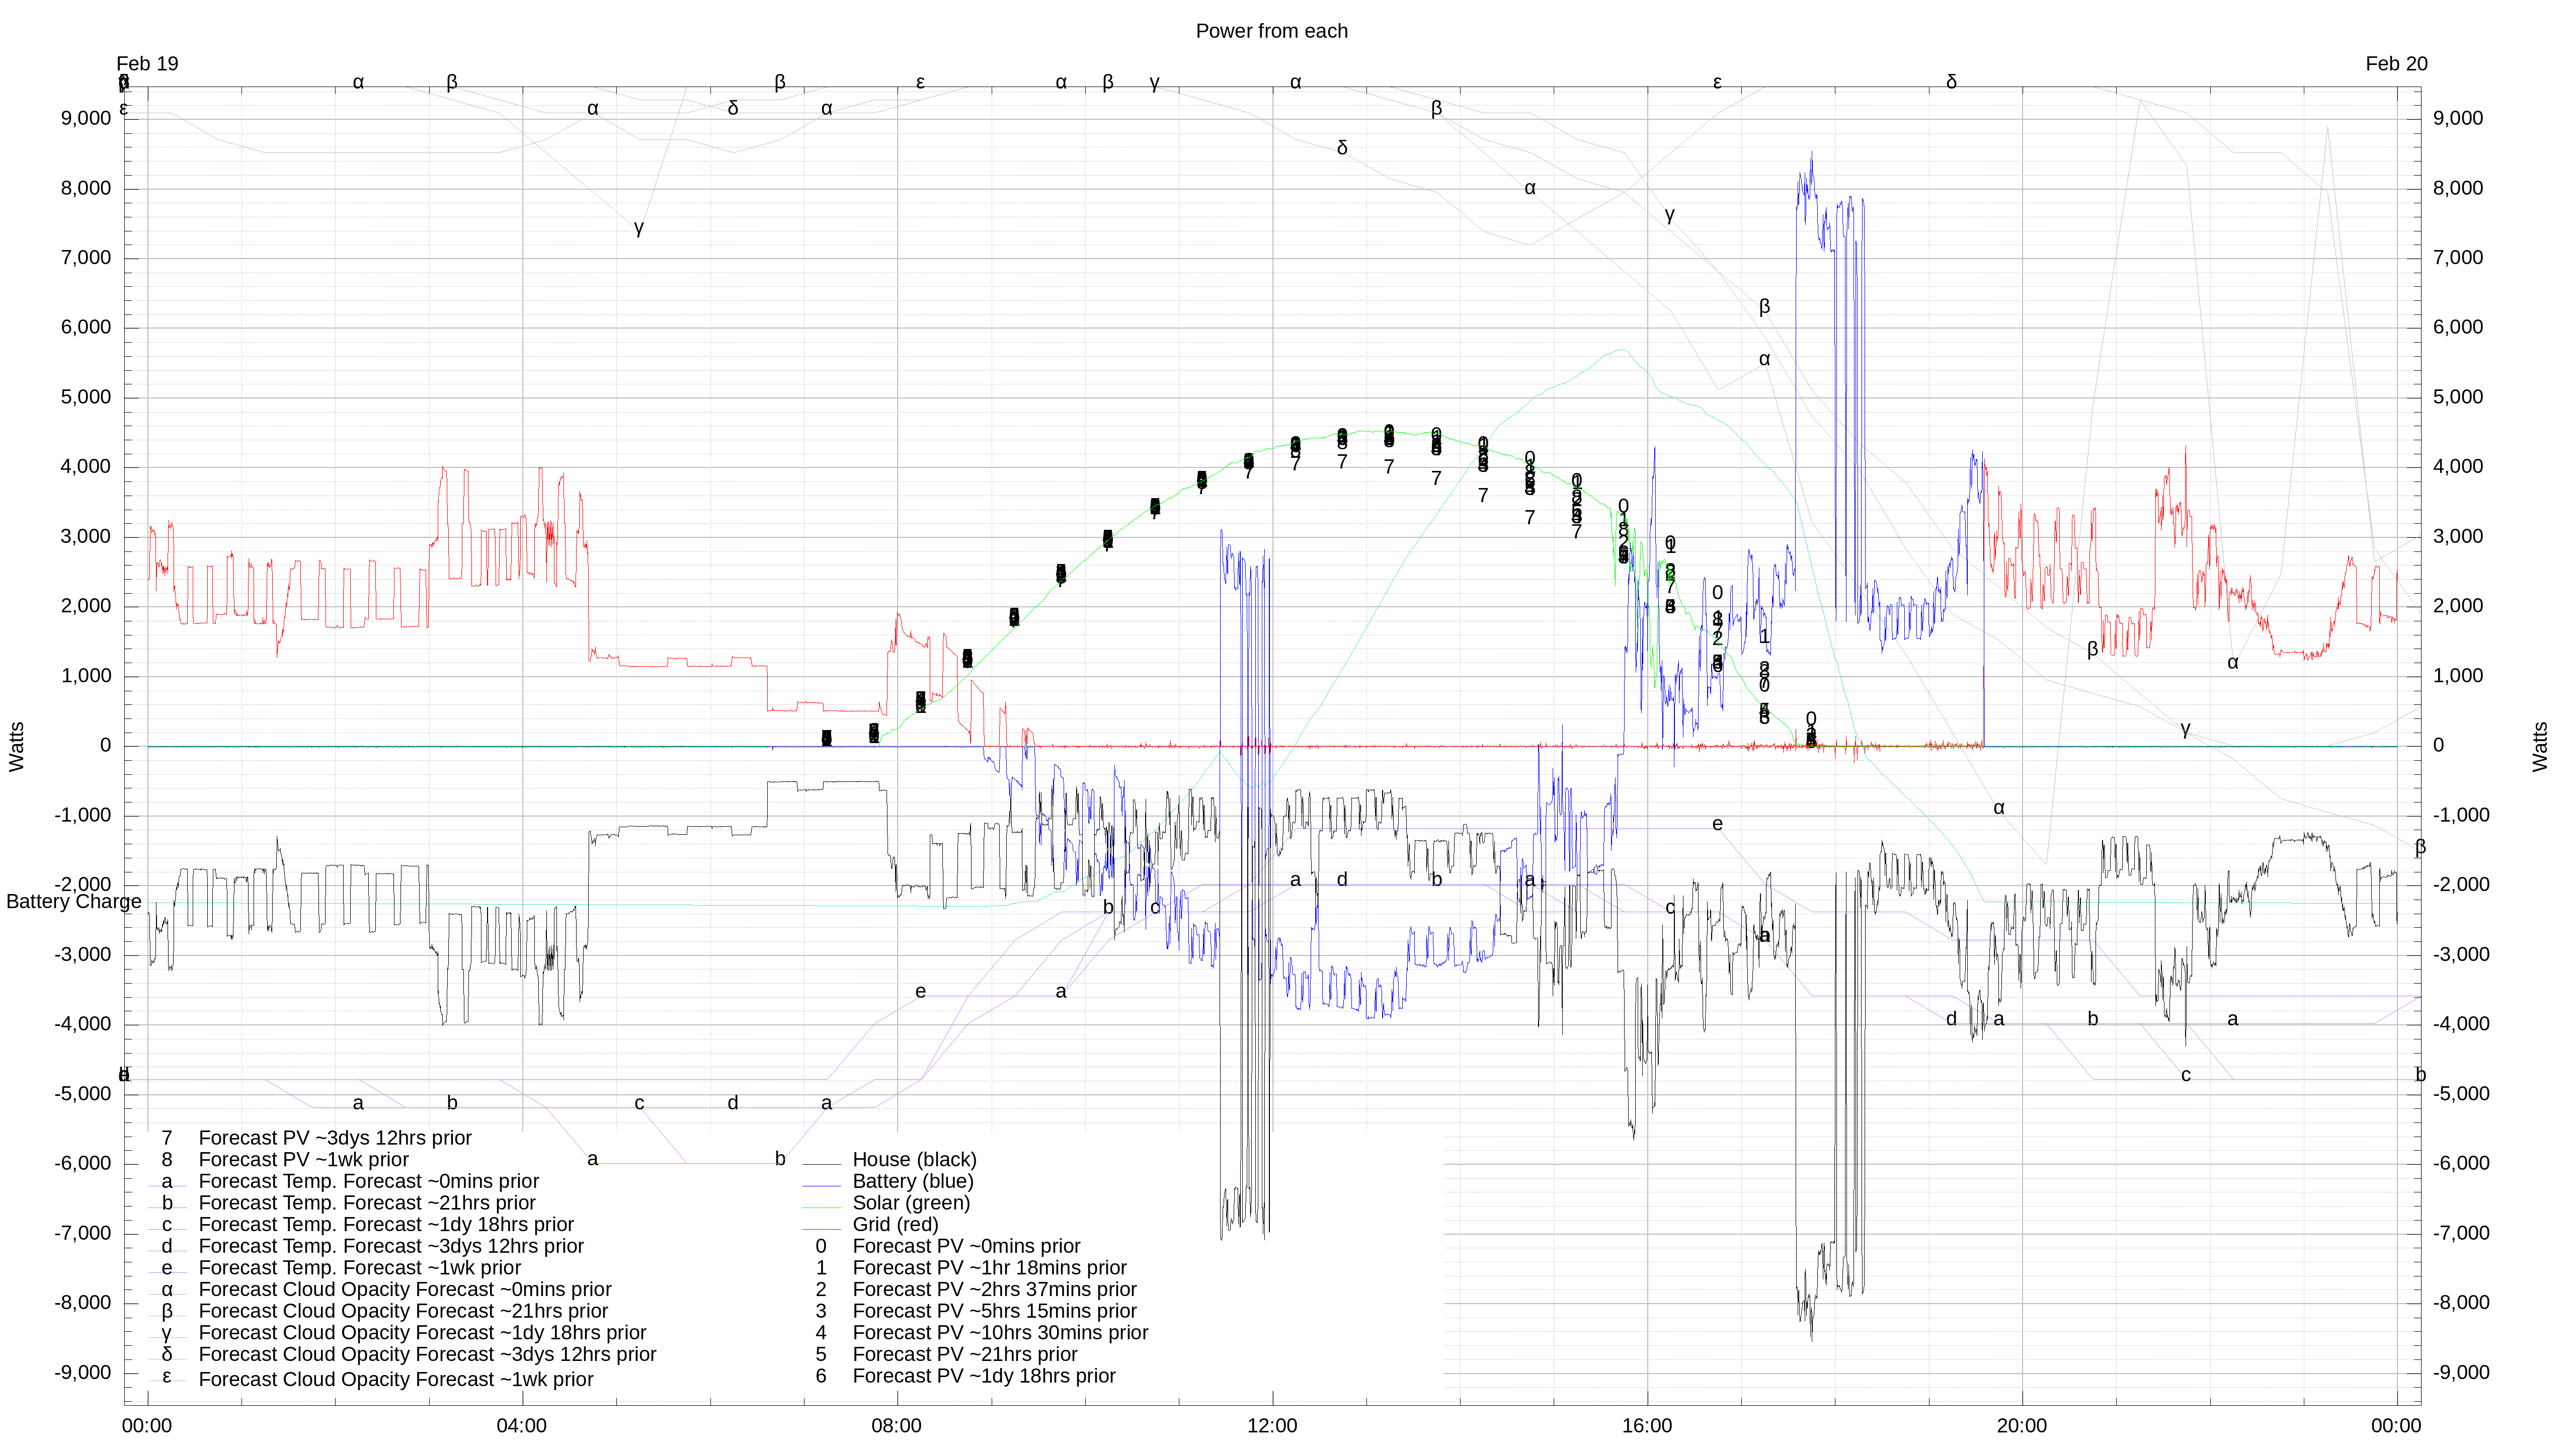Click the right 'Watts' axis label
The height and width of the screenshot is (1449, 2576).
click(x=2540, y=746)
